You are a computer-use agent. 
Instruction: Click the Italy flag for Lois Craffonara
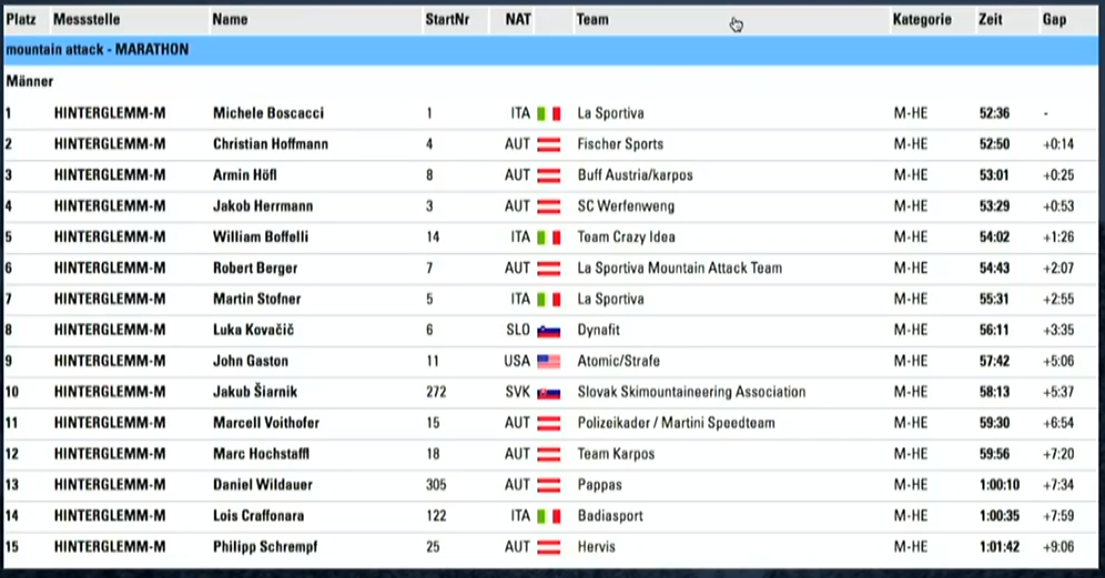(548, 517)
